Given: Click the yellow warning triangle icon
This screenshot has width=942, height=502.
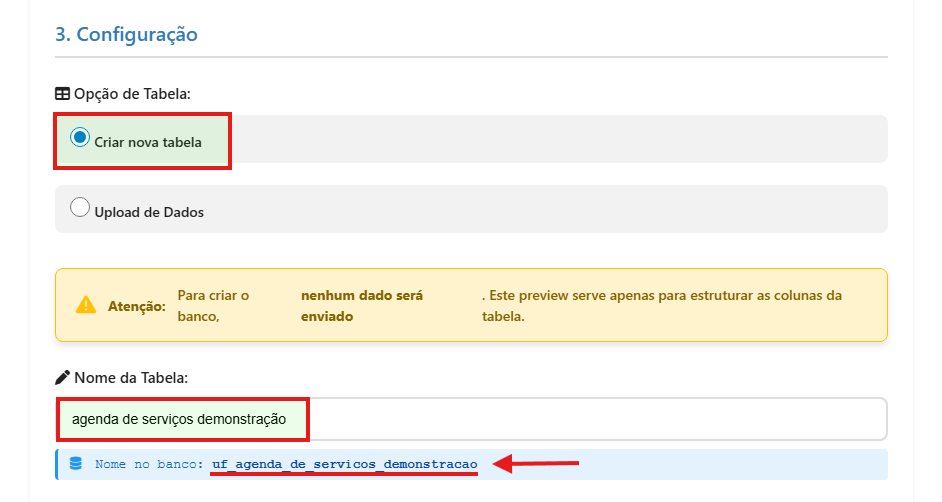Looking at the screenshot, I should pos(86,305).
